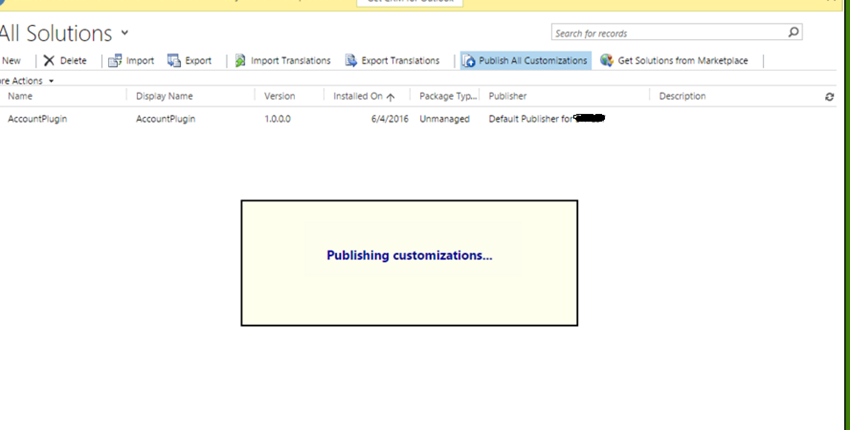
Task: Click the AccountPlugin display name cell
Action: click(165, 119)
